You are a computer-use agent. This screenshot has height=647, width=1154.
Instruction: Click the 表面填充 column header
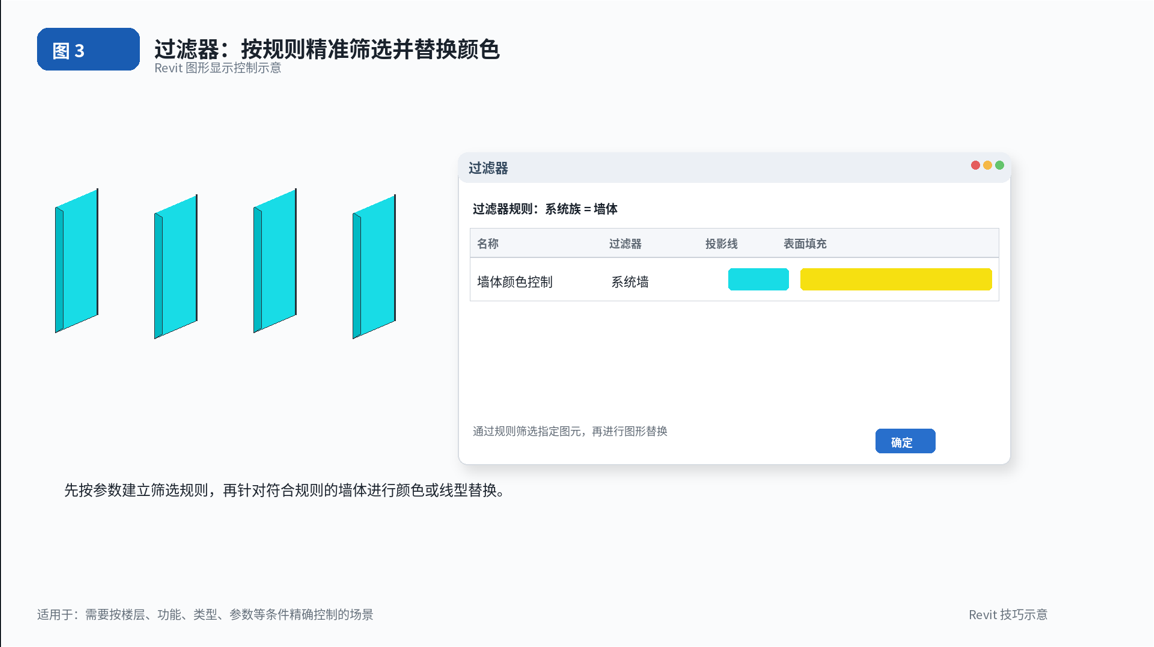click(x=804, y=244)
